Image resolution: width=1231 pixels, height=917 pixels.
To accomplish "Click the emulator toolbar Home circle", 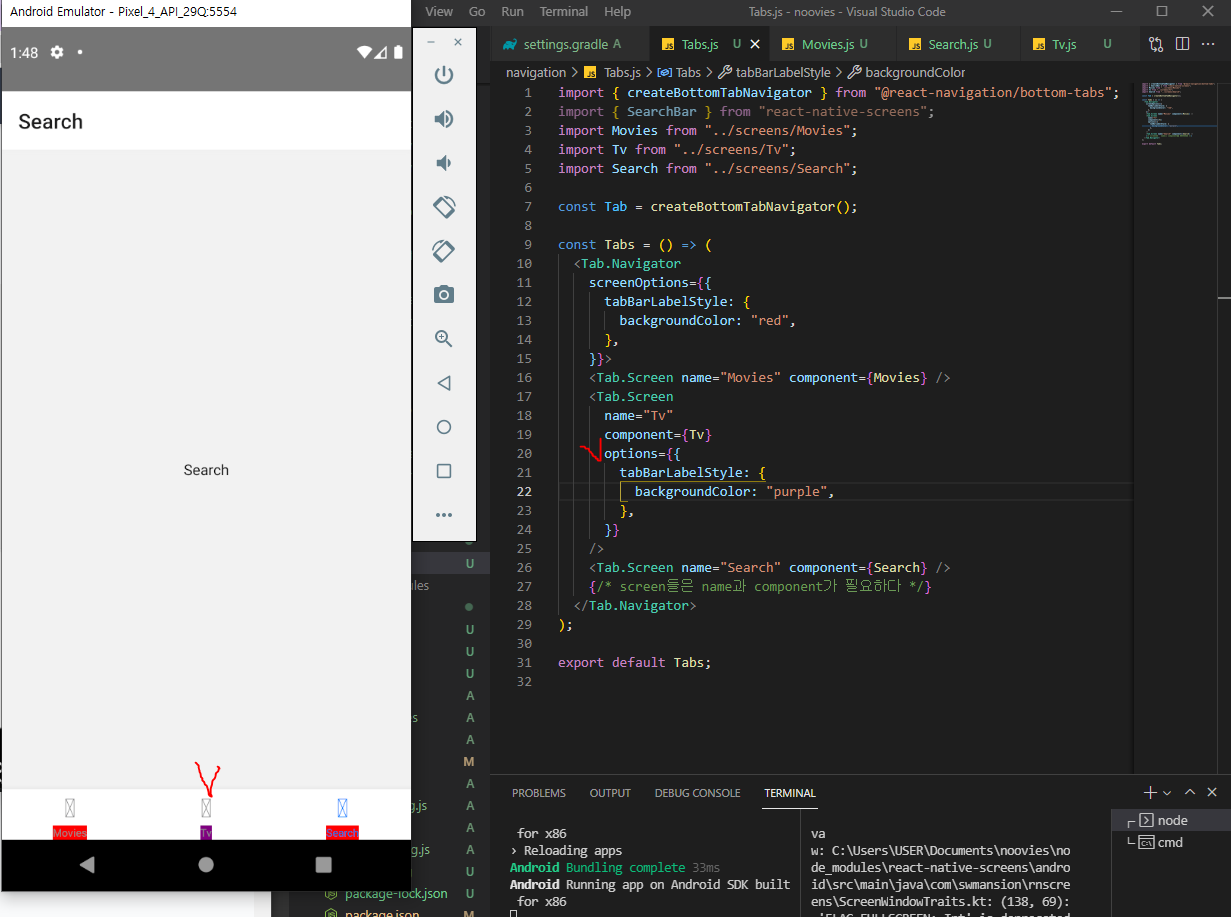I will (x=444, y=427).
